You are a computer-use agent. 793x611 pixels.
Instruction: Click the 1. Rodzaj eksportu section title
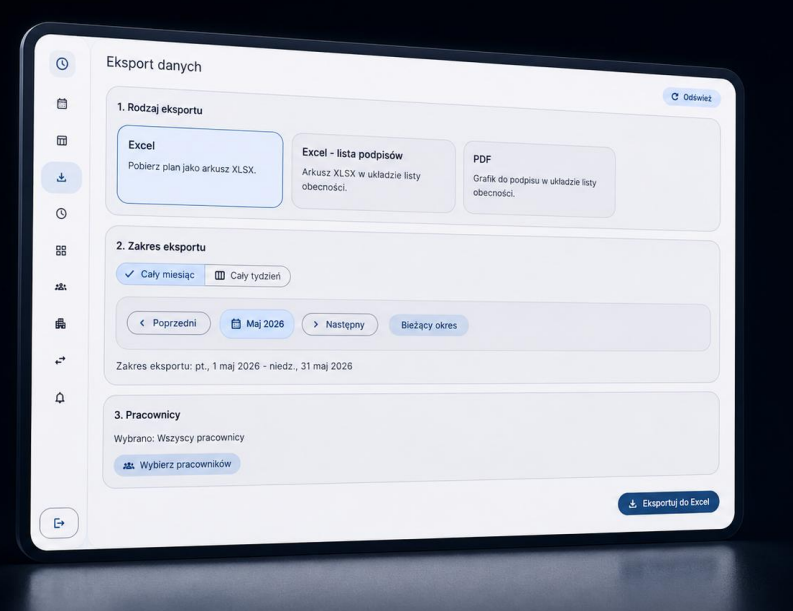tap(160, 109)
